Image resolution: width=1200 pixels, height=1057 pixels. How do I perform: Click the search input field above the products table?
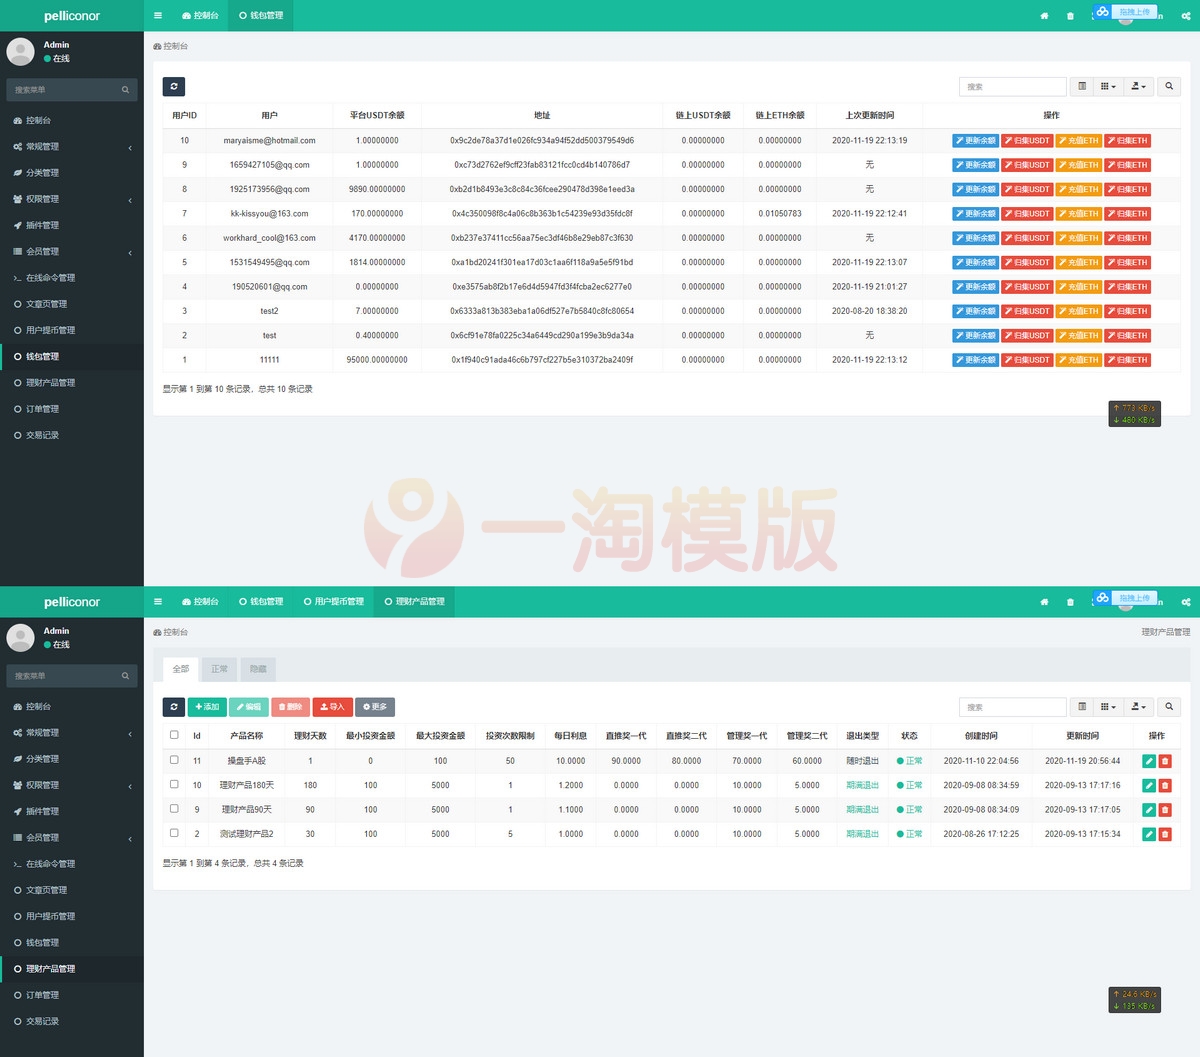1012,707
